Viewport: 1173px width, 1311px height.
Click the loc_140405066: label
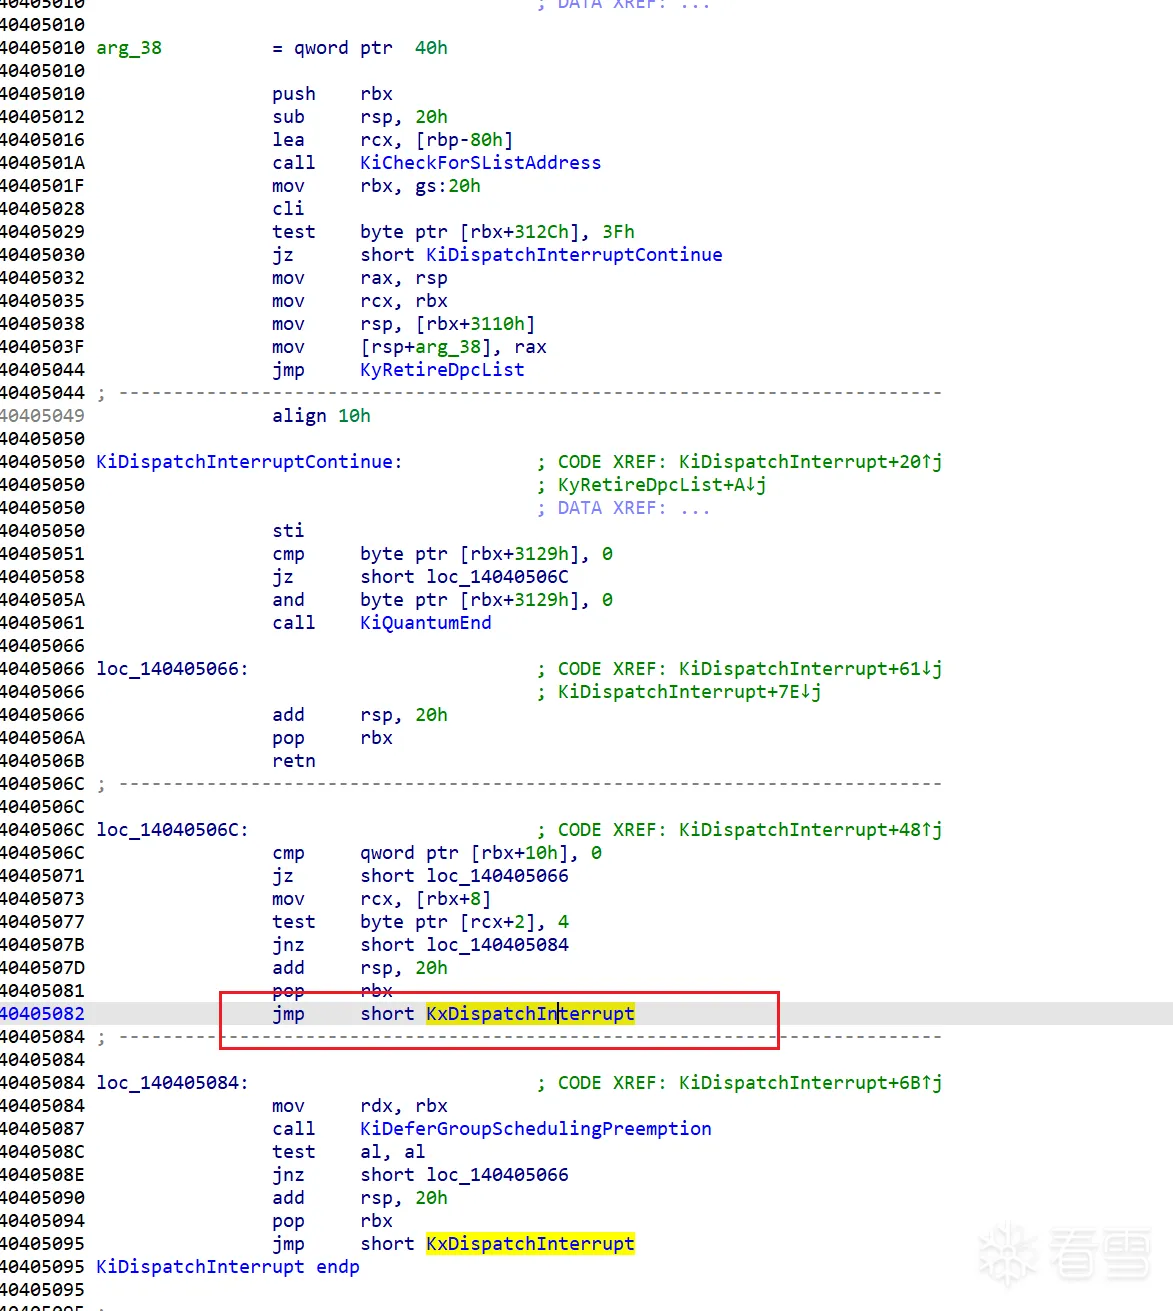point(172,669)
